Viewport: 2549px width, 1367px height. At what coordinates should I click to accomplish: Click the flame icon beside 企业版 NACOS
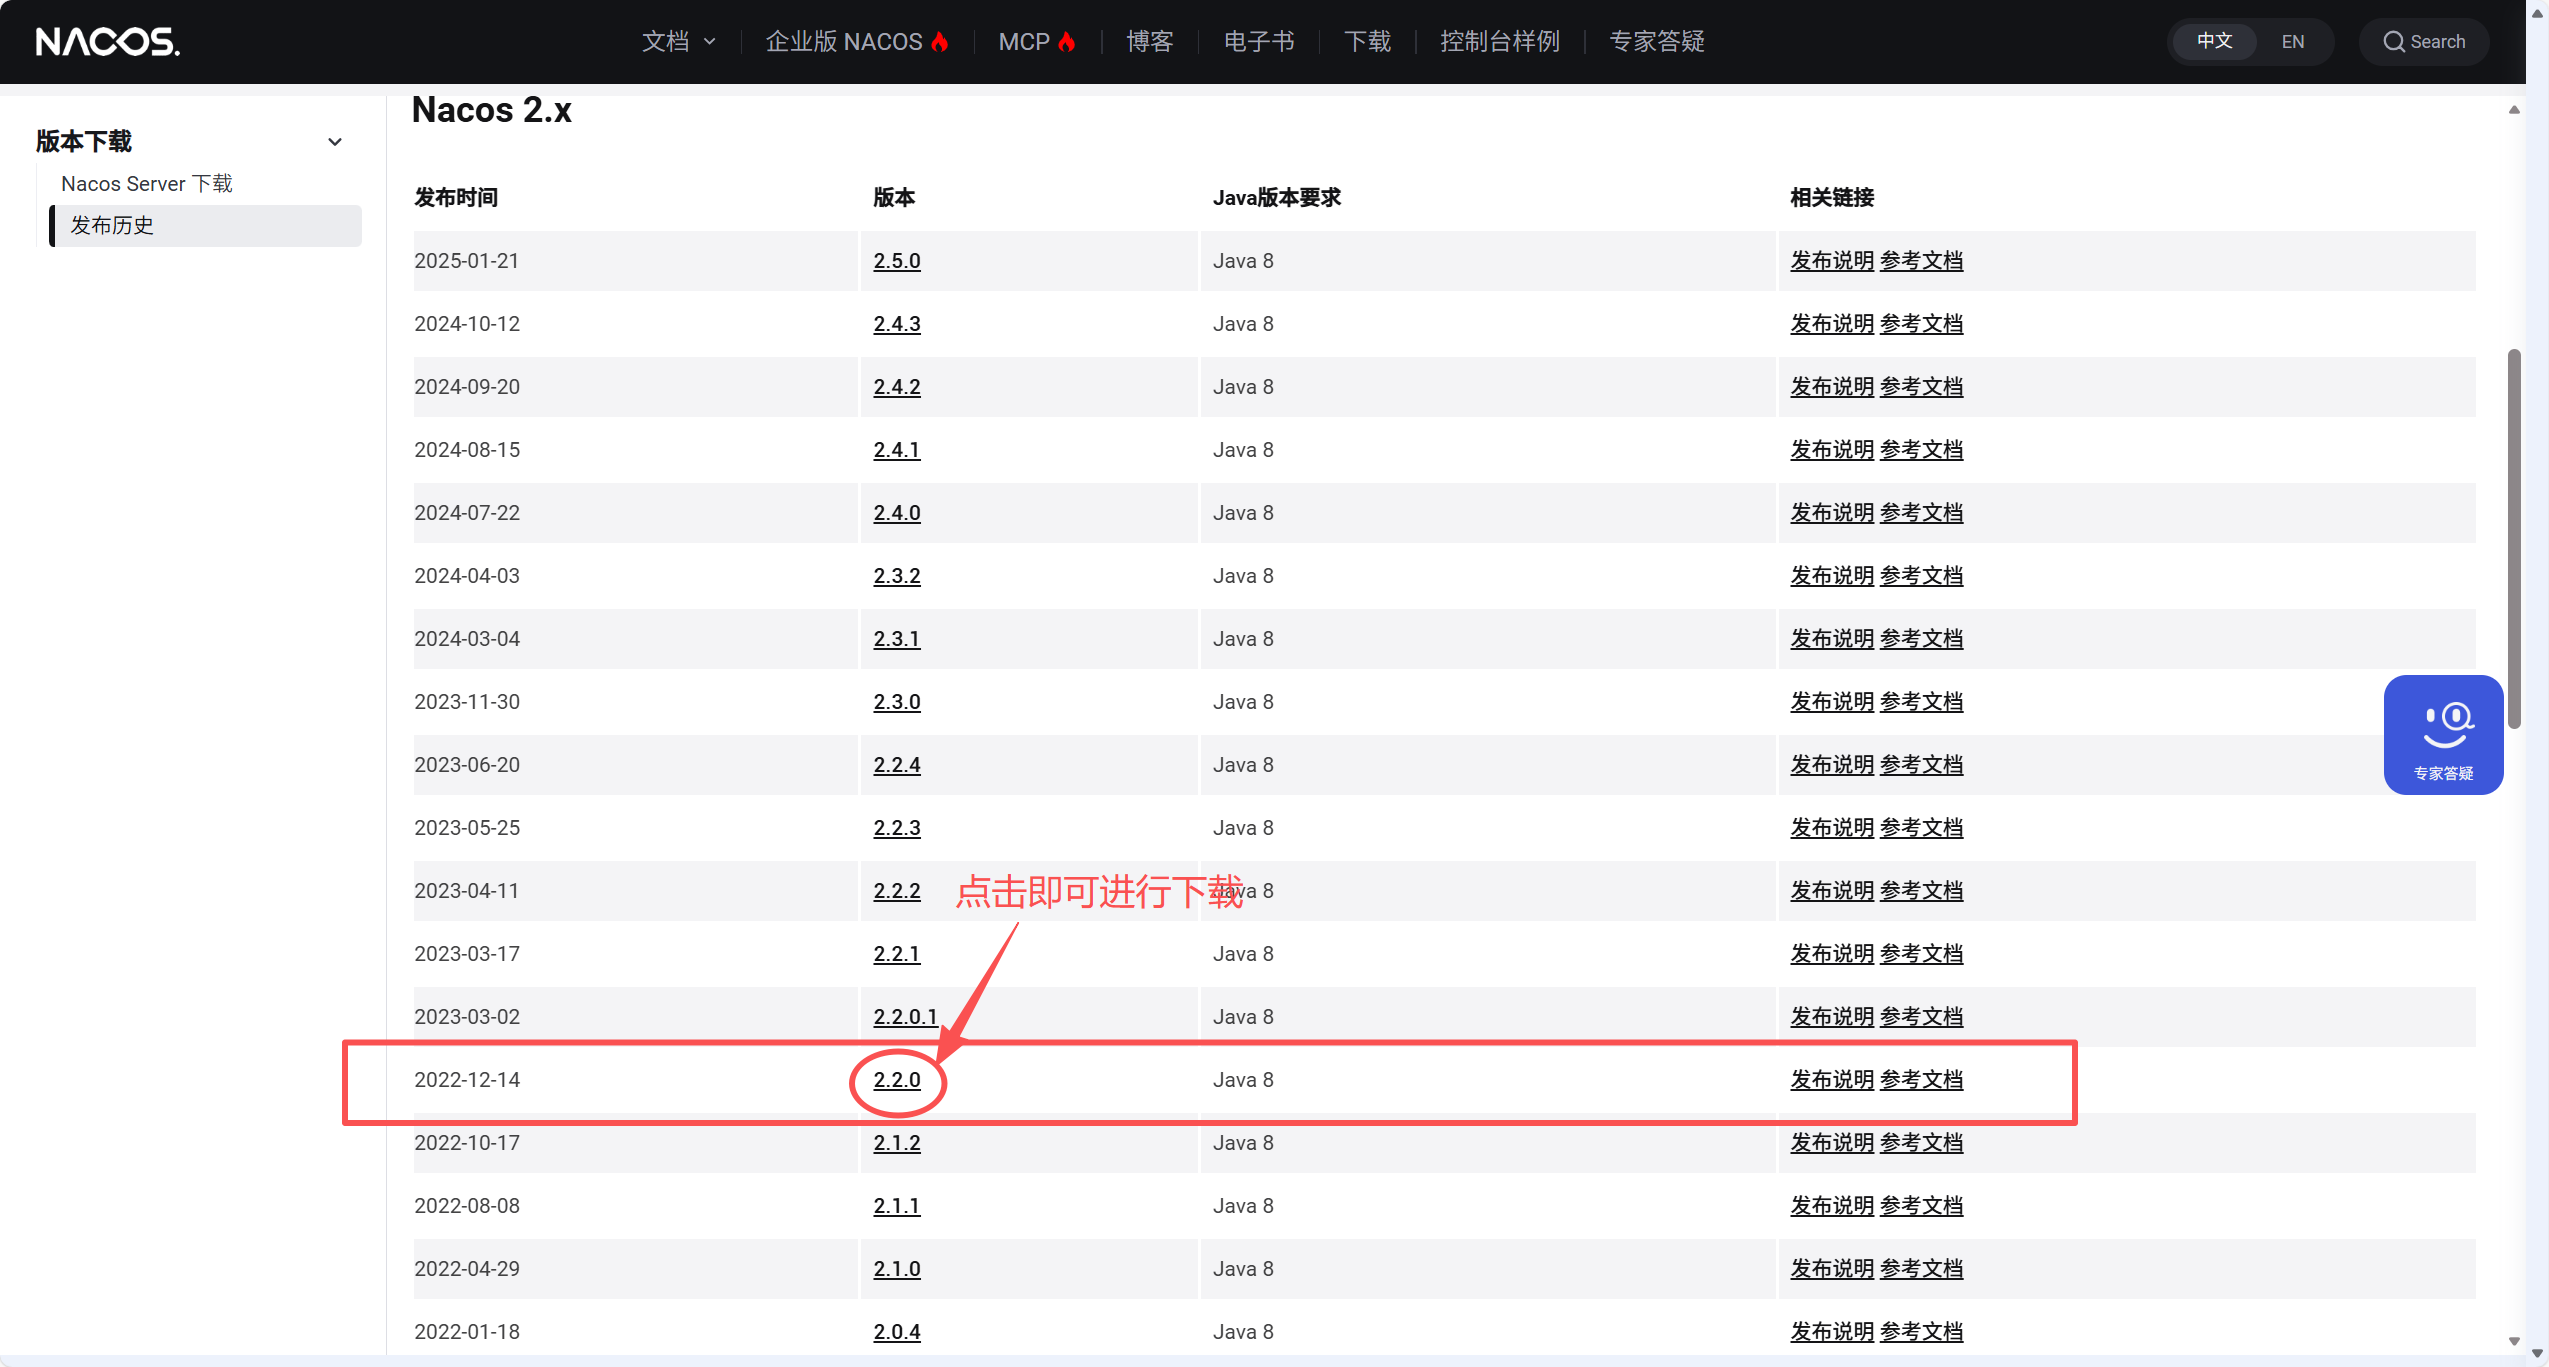pos(940,42)
